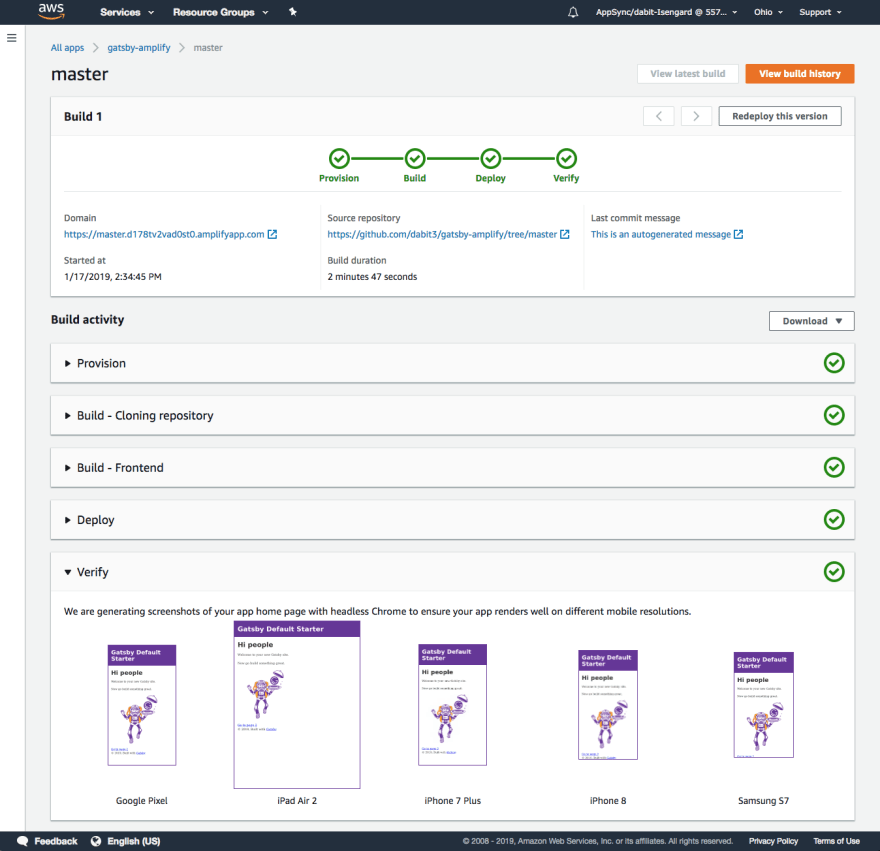Open the Services menu
This screenshot has width=880, height=851.
127,12
